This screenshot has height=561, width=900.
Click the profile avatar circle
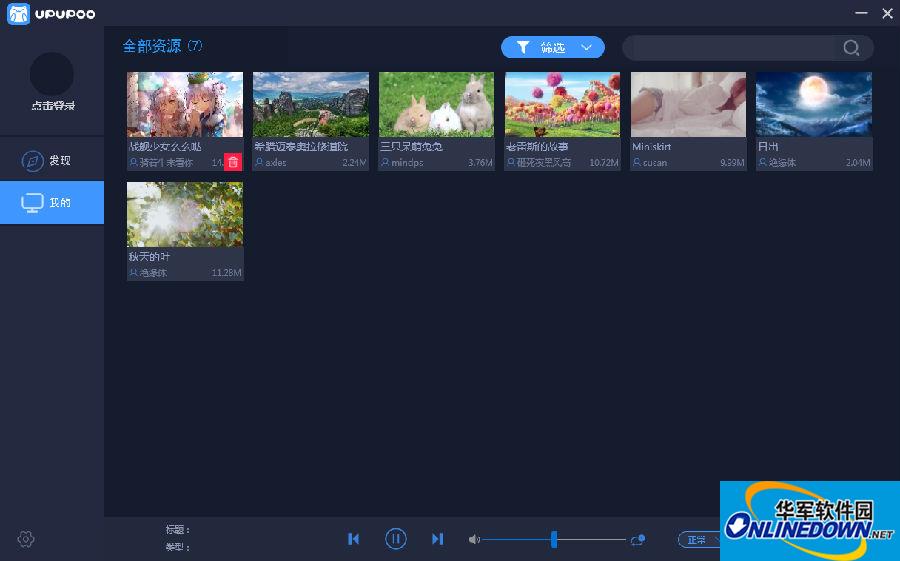(x=52, y=74)
